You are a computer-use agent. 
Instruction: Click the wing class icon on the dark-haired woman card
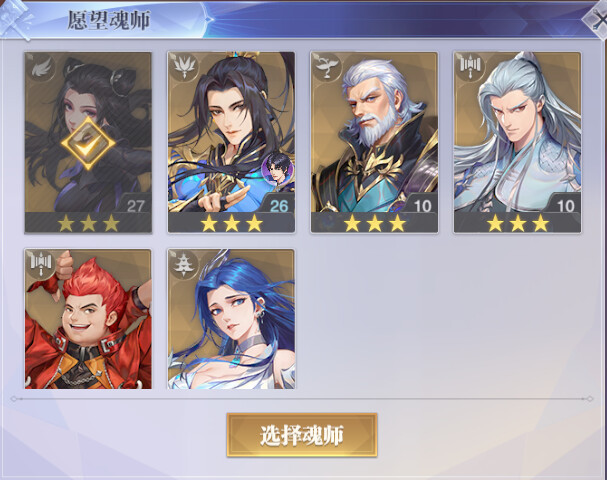pos(41,69)
